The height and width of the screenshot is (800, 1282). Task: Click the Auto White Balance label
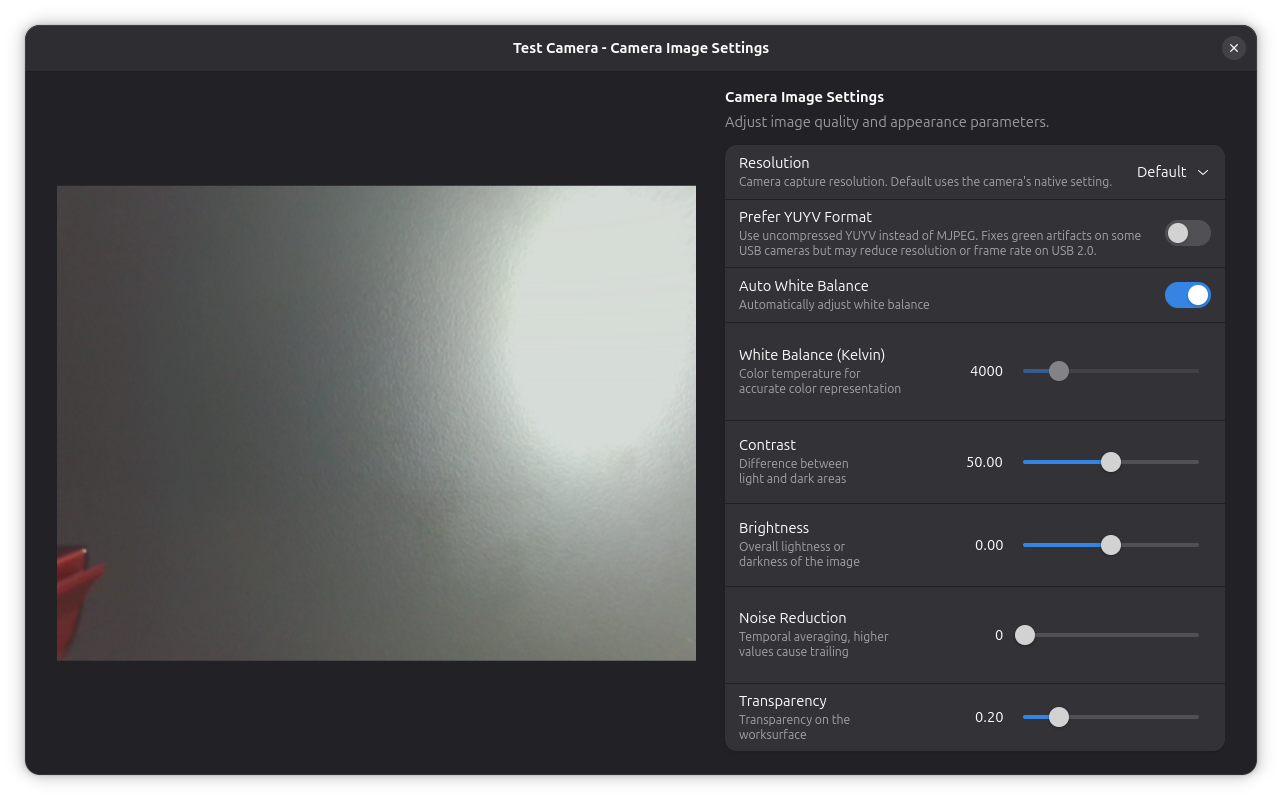coord(803,286)
